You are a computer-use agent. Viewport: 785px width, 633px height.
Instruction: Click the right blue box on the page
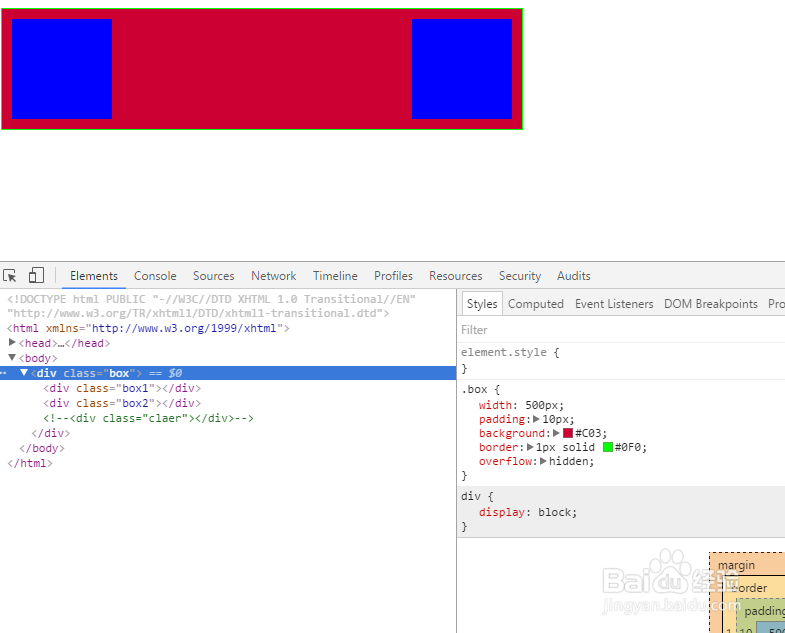coord(462,69)
